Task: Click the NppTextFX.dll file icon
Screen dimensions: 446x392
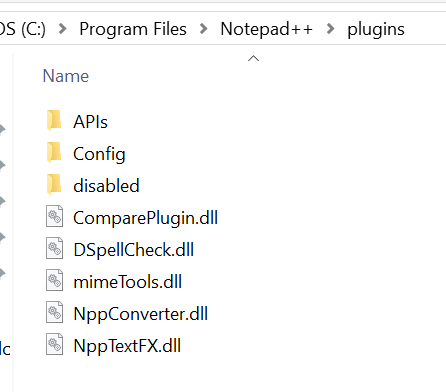Action: (x=54, y=344)
